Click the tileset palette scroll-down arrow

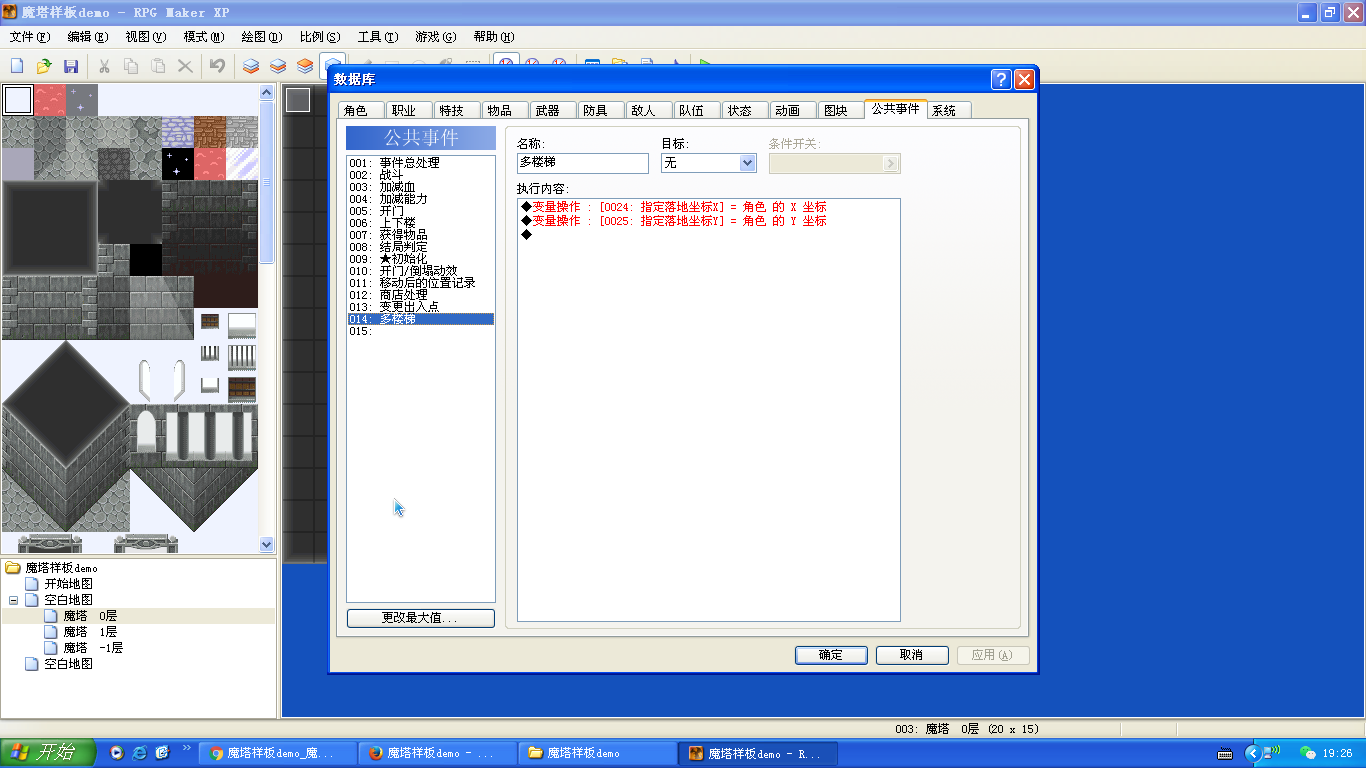tap(266, 545)
